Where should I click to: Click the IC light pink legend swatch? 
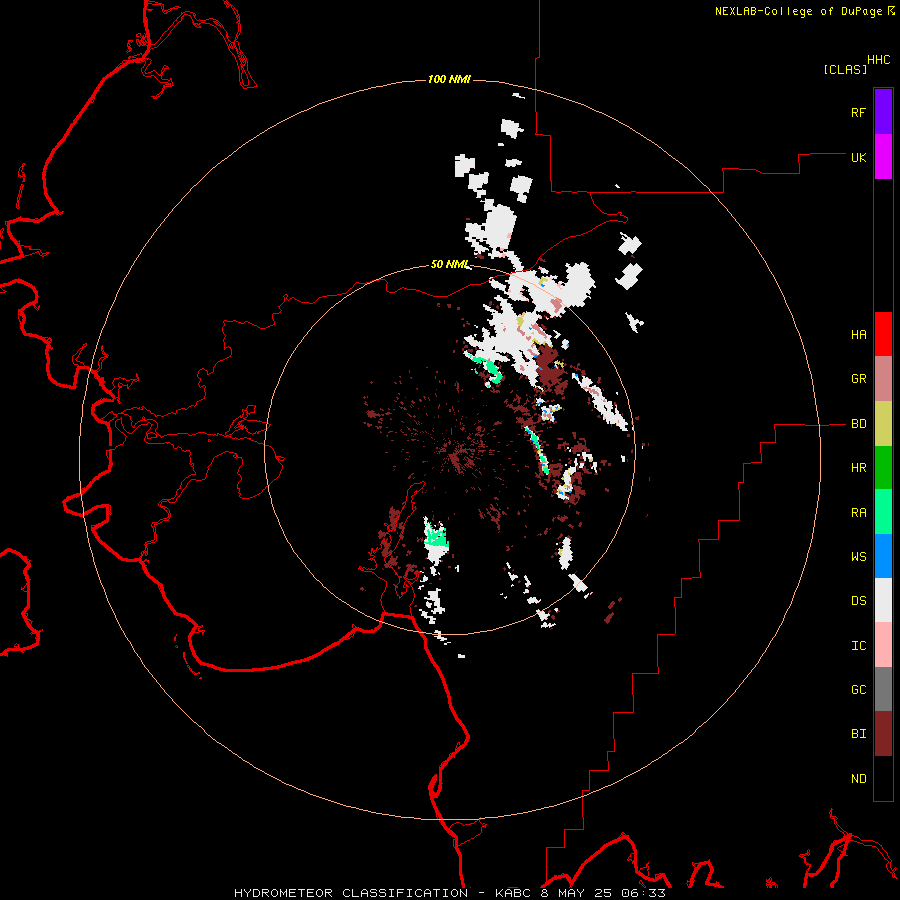(x=883, y=645)
